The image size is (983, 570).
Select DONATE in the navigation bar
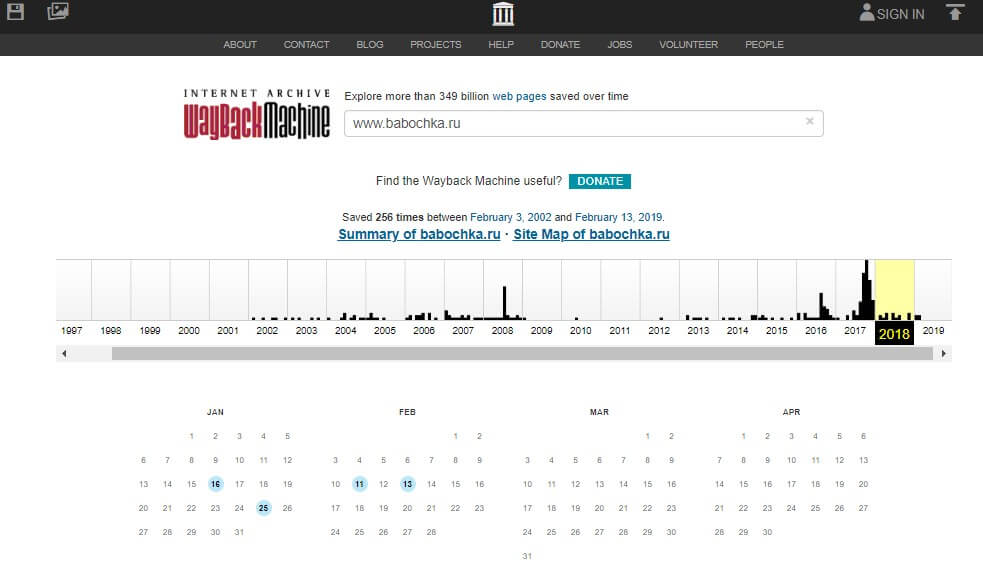click(560, 45)
